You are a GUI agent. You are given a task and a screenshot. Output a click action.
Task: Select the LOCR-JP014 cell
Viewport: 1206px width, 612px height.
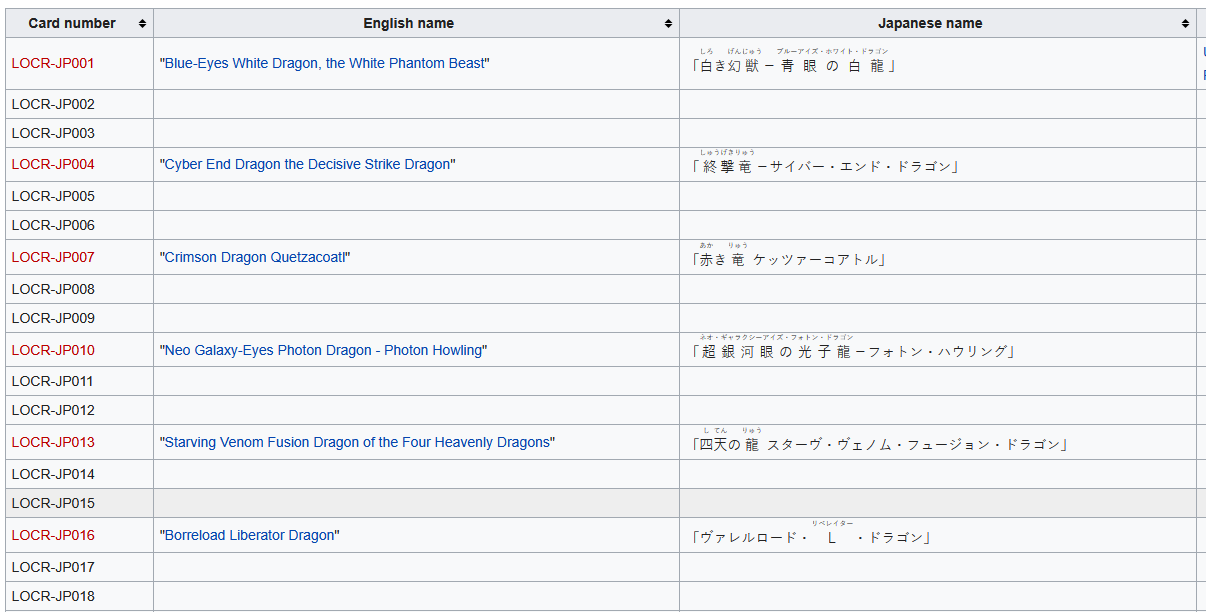(79, 474)
